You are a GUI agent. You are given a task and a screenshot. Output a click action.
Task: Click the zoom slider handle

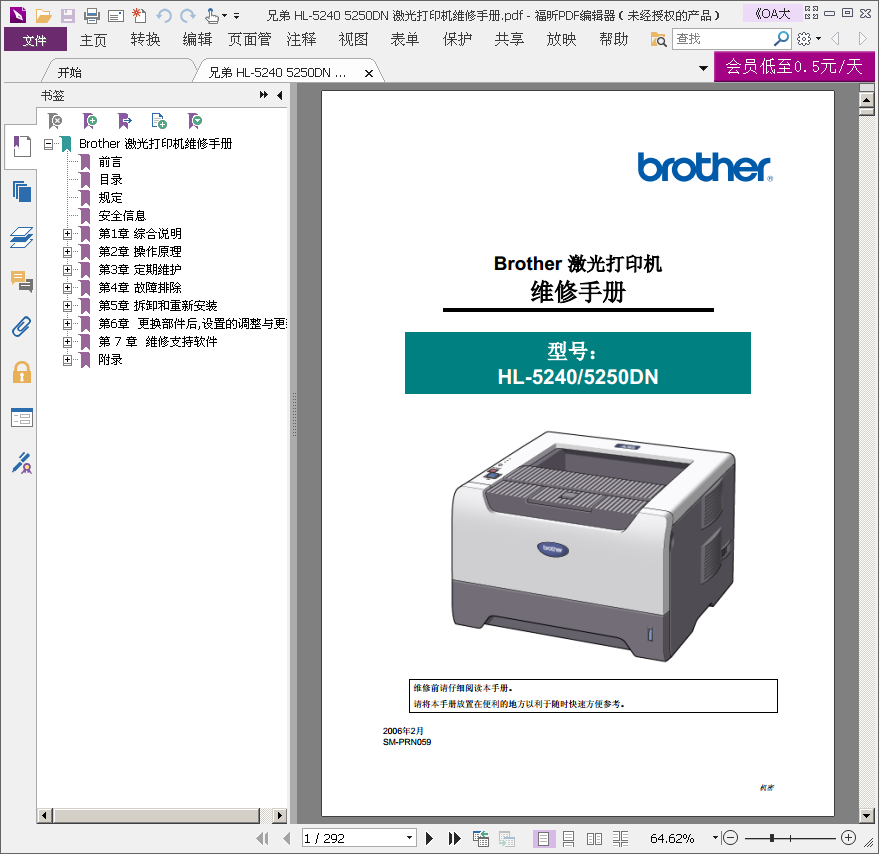[772, 838]
